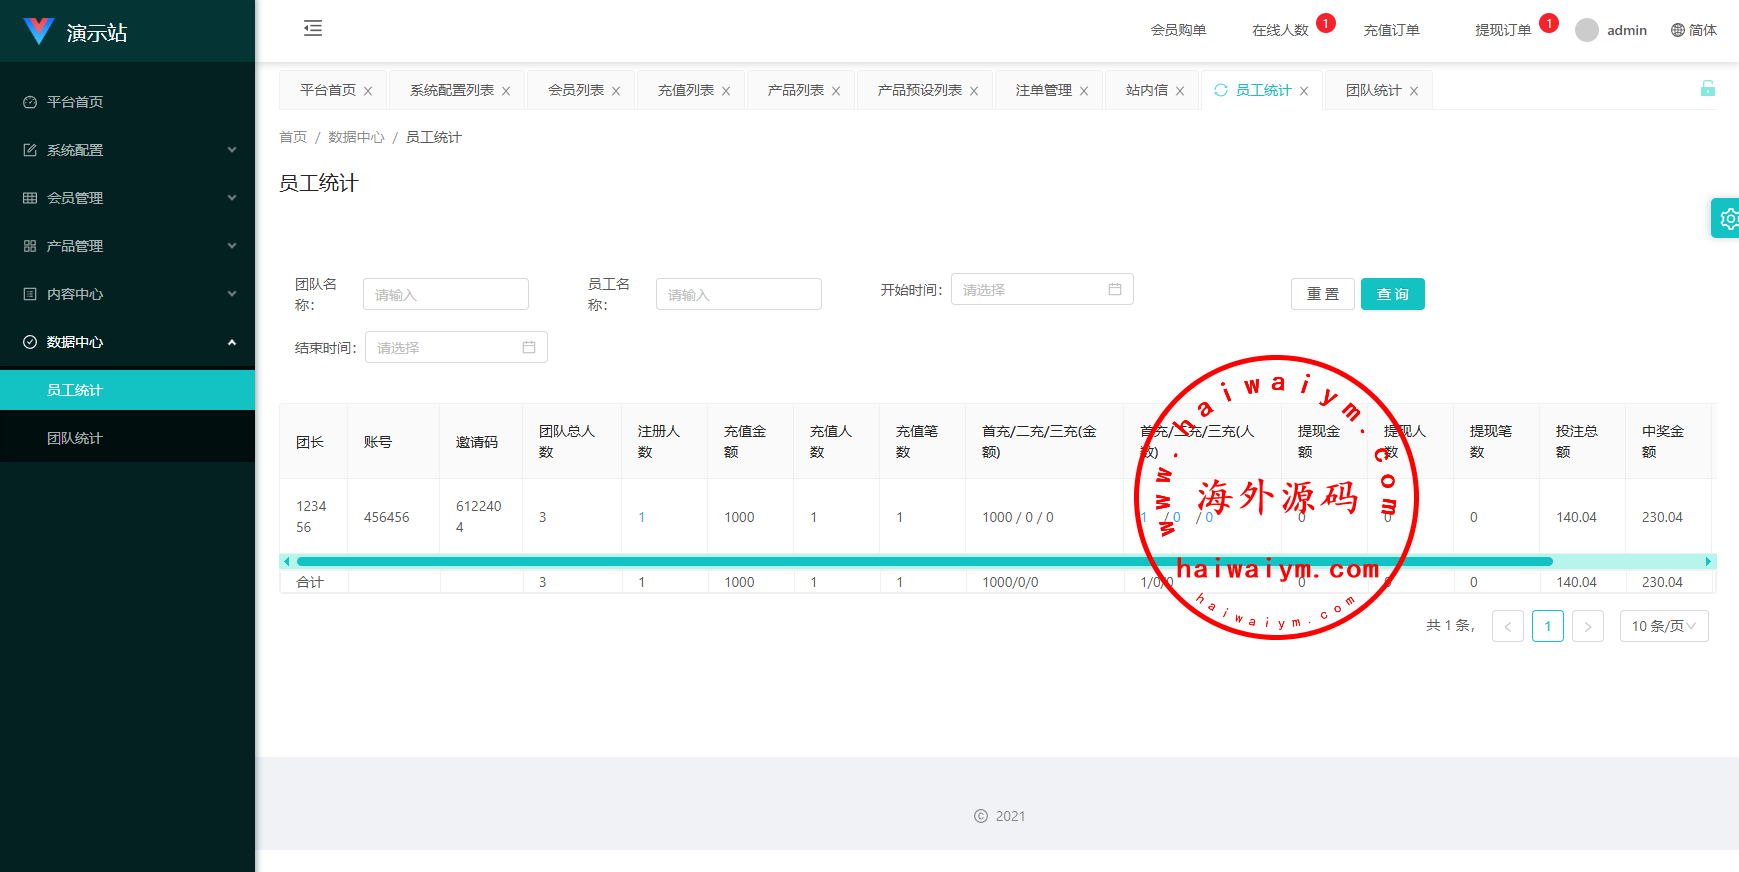Open 团队统计 in the sidebar
1739x872 pixels.
tap(75, 438)
